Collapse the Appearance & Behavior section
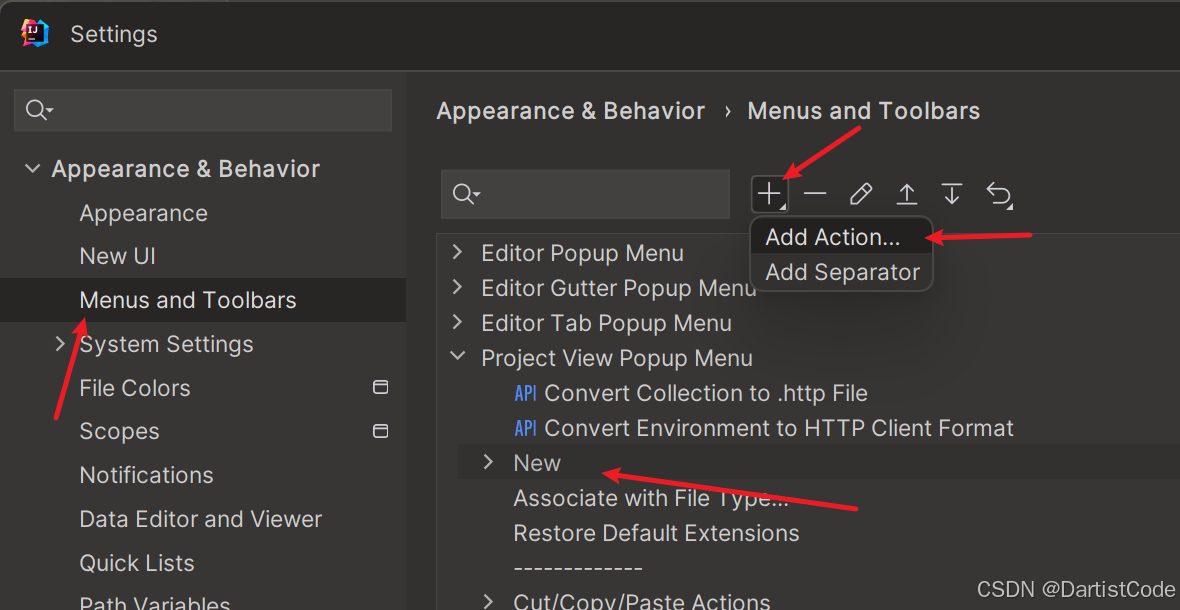1180x610 pixels. coord(33,169)
